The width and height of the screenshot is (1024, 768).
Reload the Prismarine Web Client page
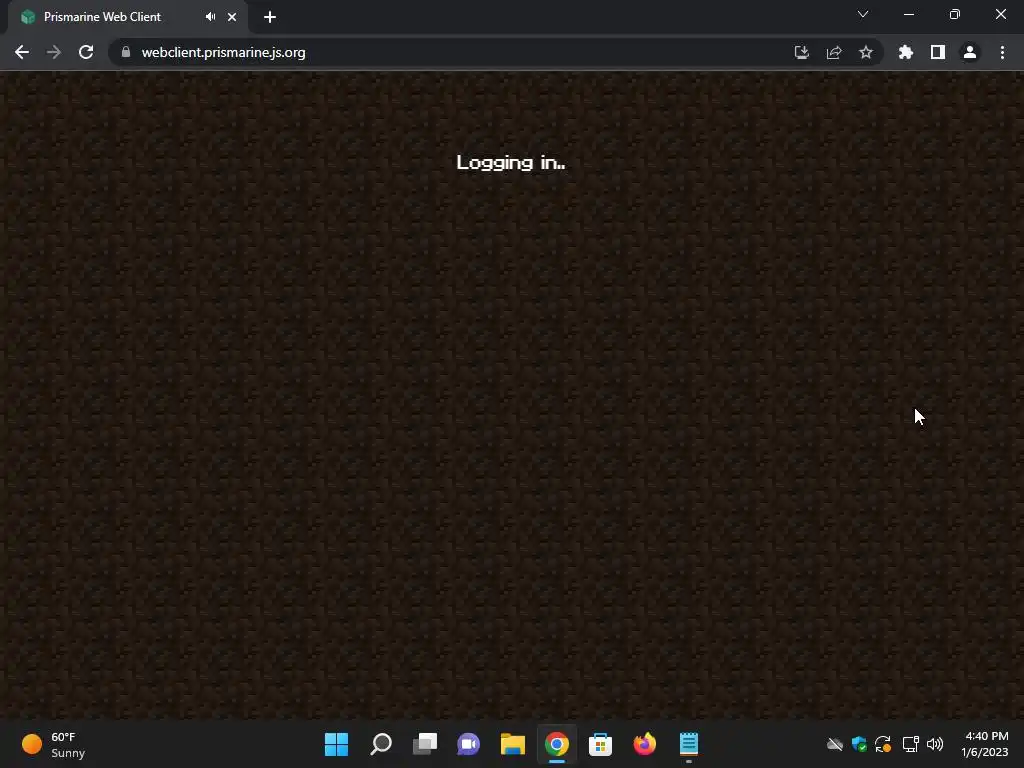[x=86, y=52]
